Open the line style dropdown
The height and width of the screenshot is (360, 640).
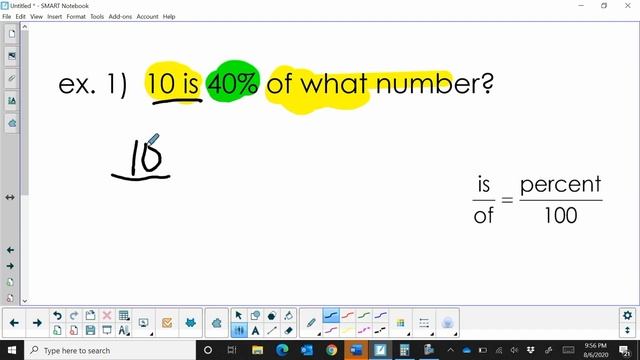424,323
